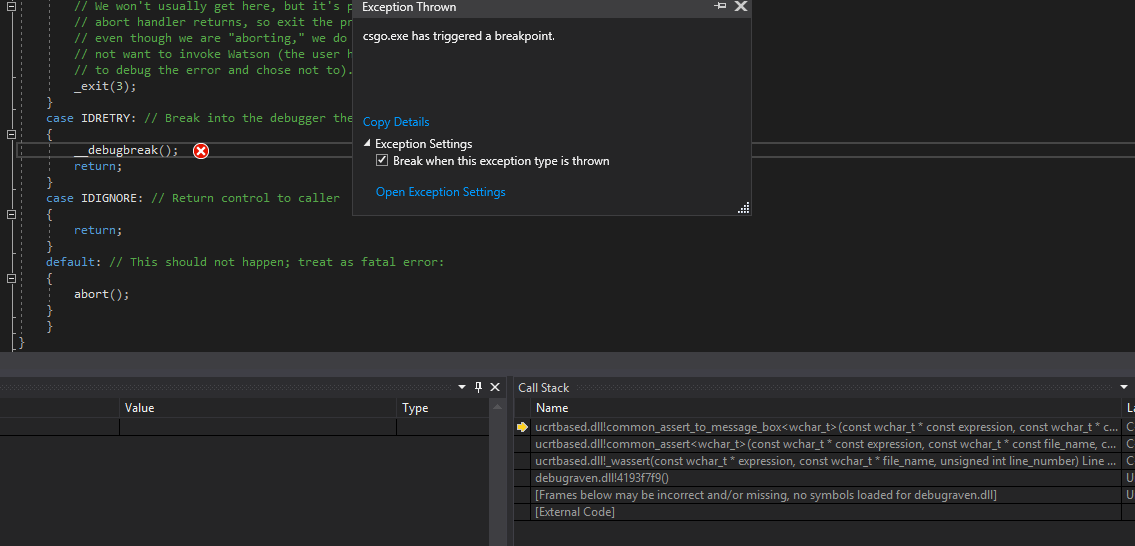Open Exception Settings via the link
Viewport: 1135px width, 546px height.
click(440, 192)
